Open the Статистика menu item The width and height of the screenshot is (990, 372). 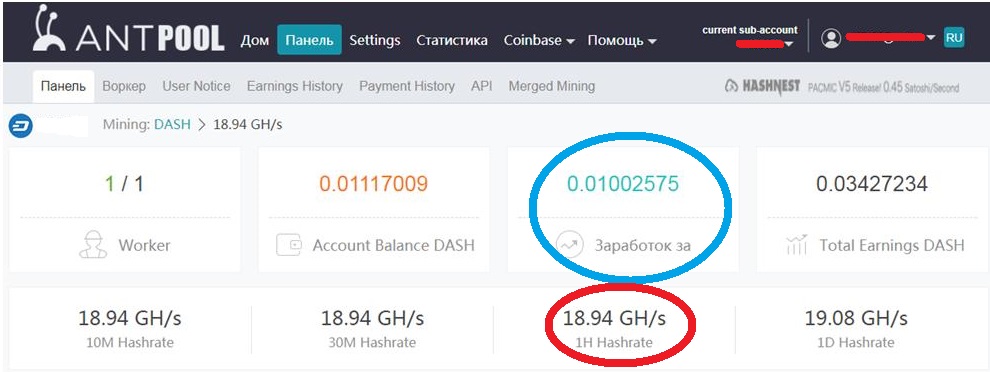[452, 40]
